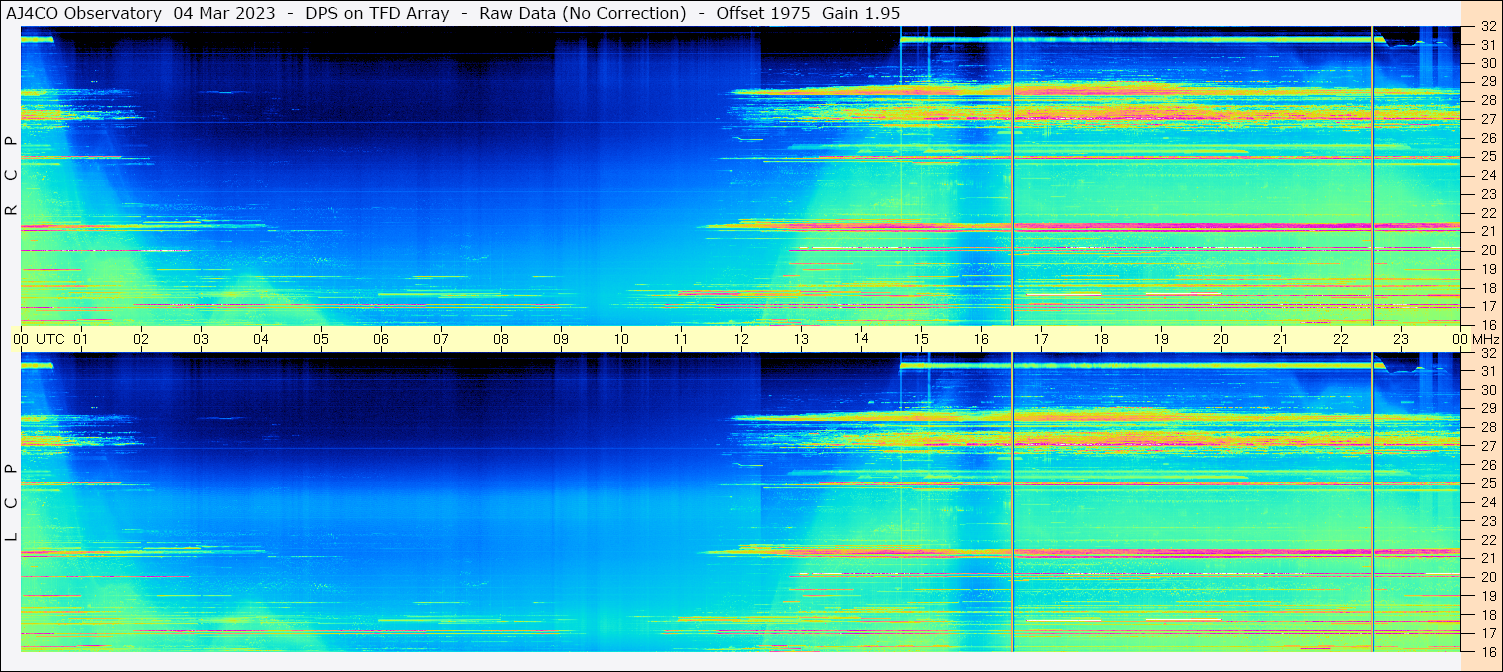Select 'Raw Data (No Correction)' header text
Image resolution: width=1503 pixels, height=672 pixels.
point(583,13)
